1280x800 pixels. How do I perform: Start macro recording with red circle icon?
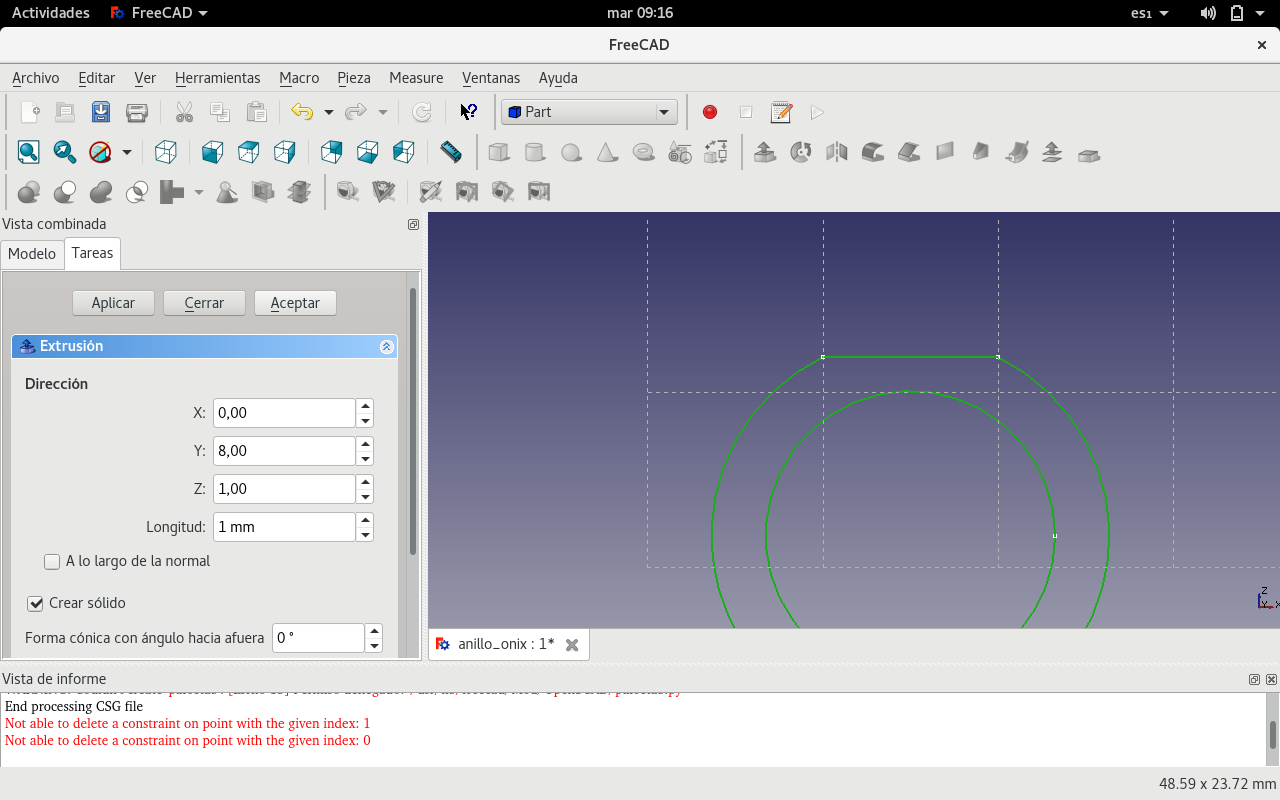coord(710,112)
